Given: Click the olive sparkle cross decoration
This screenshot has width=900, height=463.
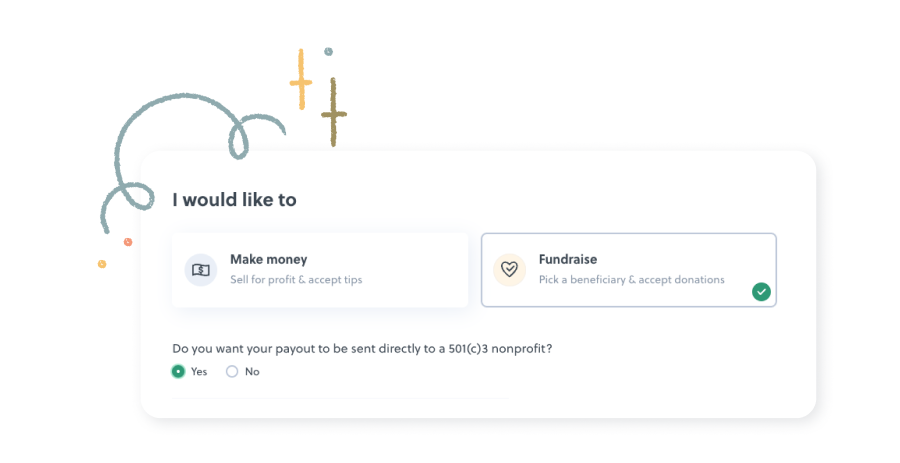Looking at the screenshot, I should (x=334, y=112).
